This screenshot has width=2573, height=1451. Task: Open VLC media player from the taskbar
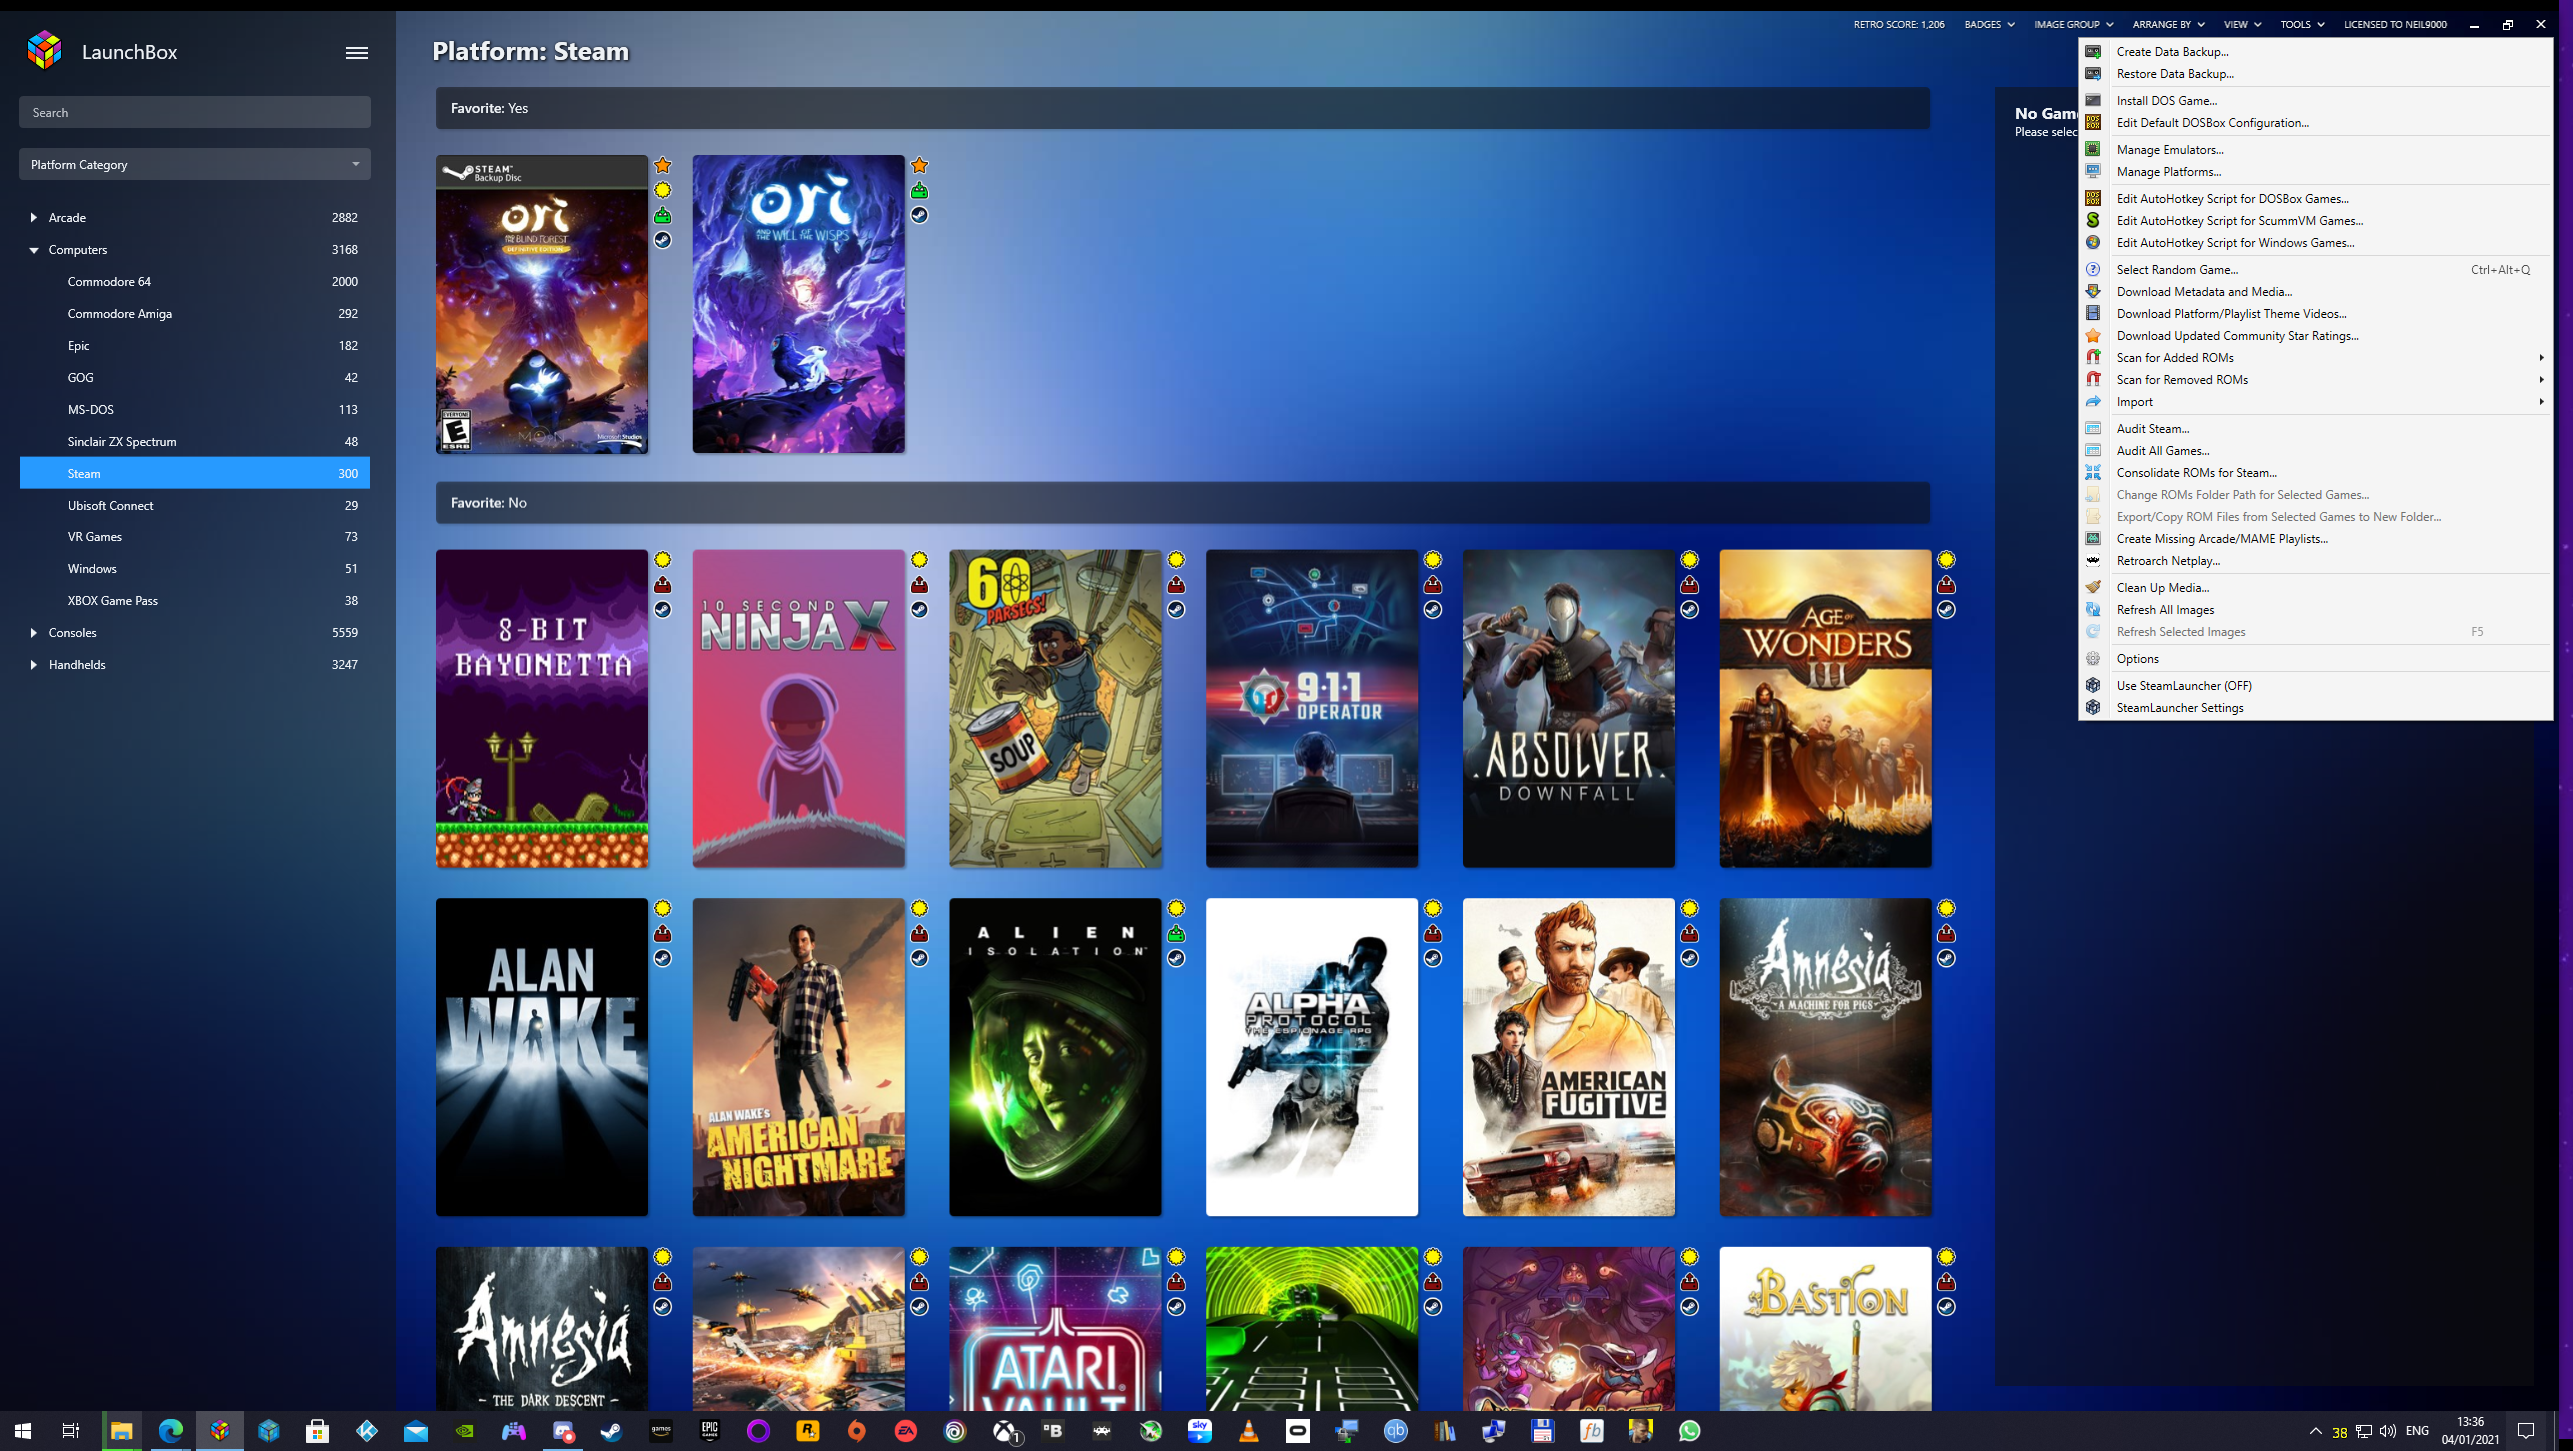(x=1249, y=1431)
